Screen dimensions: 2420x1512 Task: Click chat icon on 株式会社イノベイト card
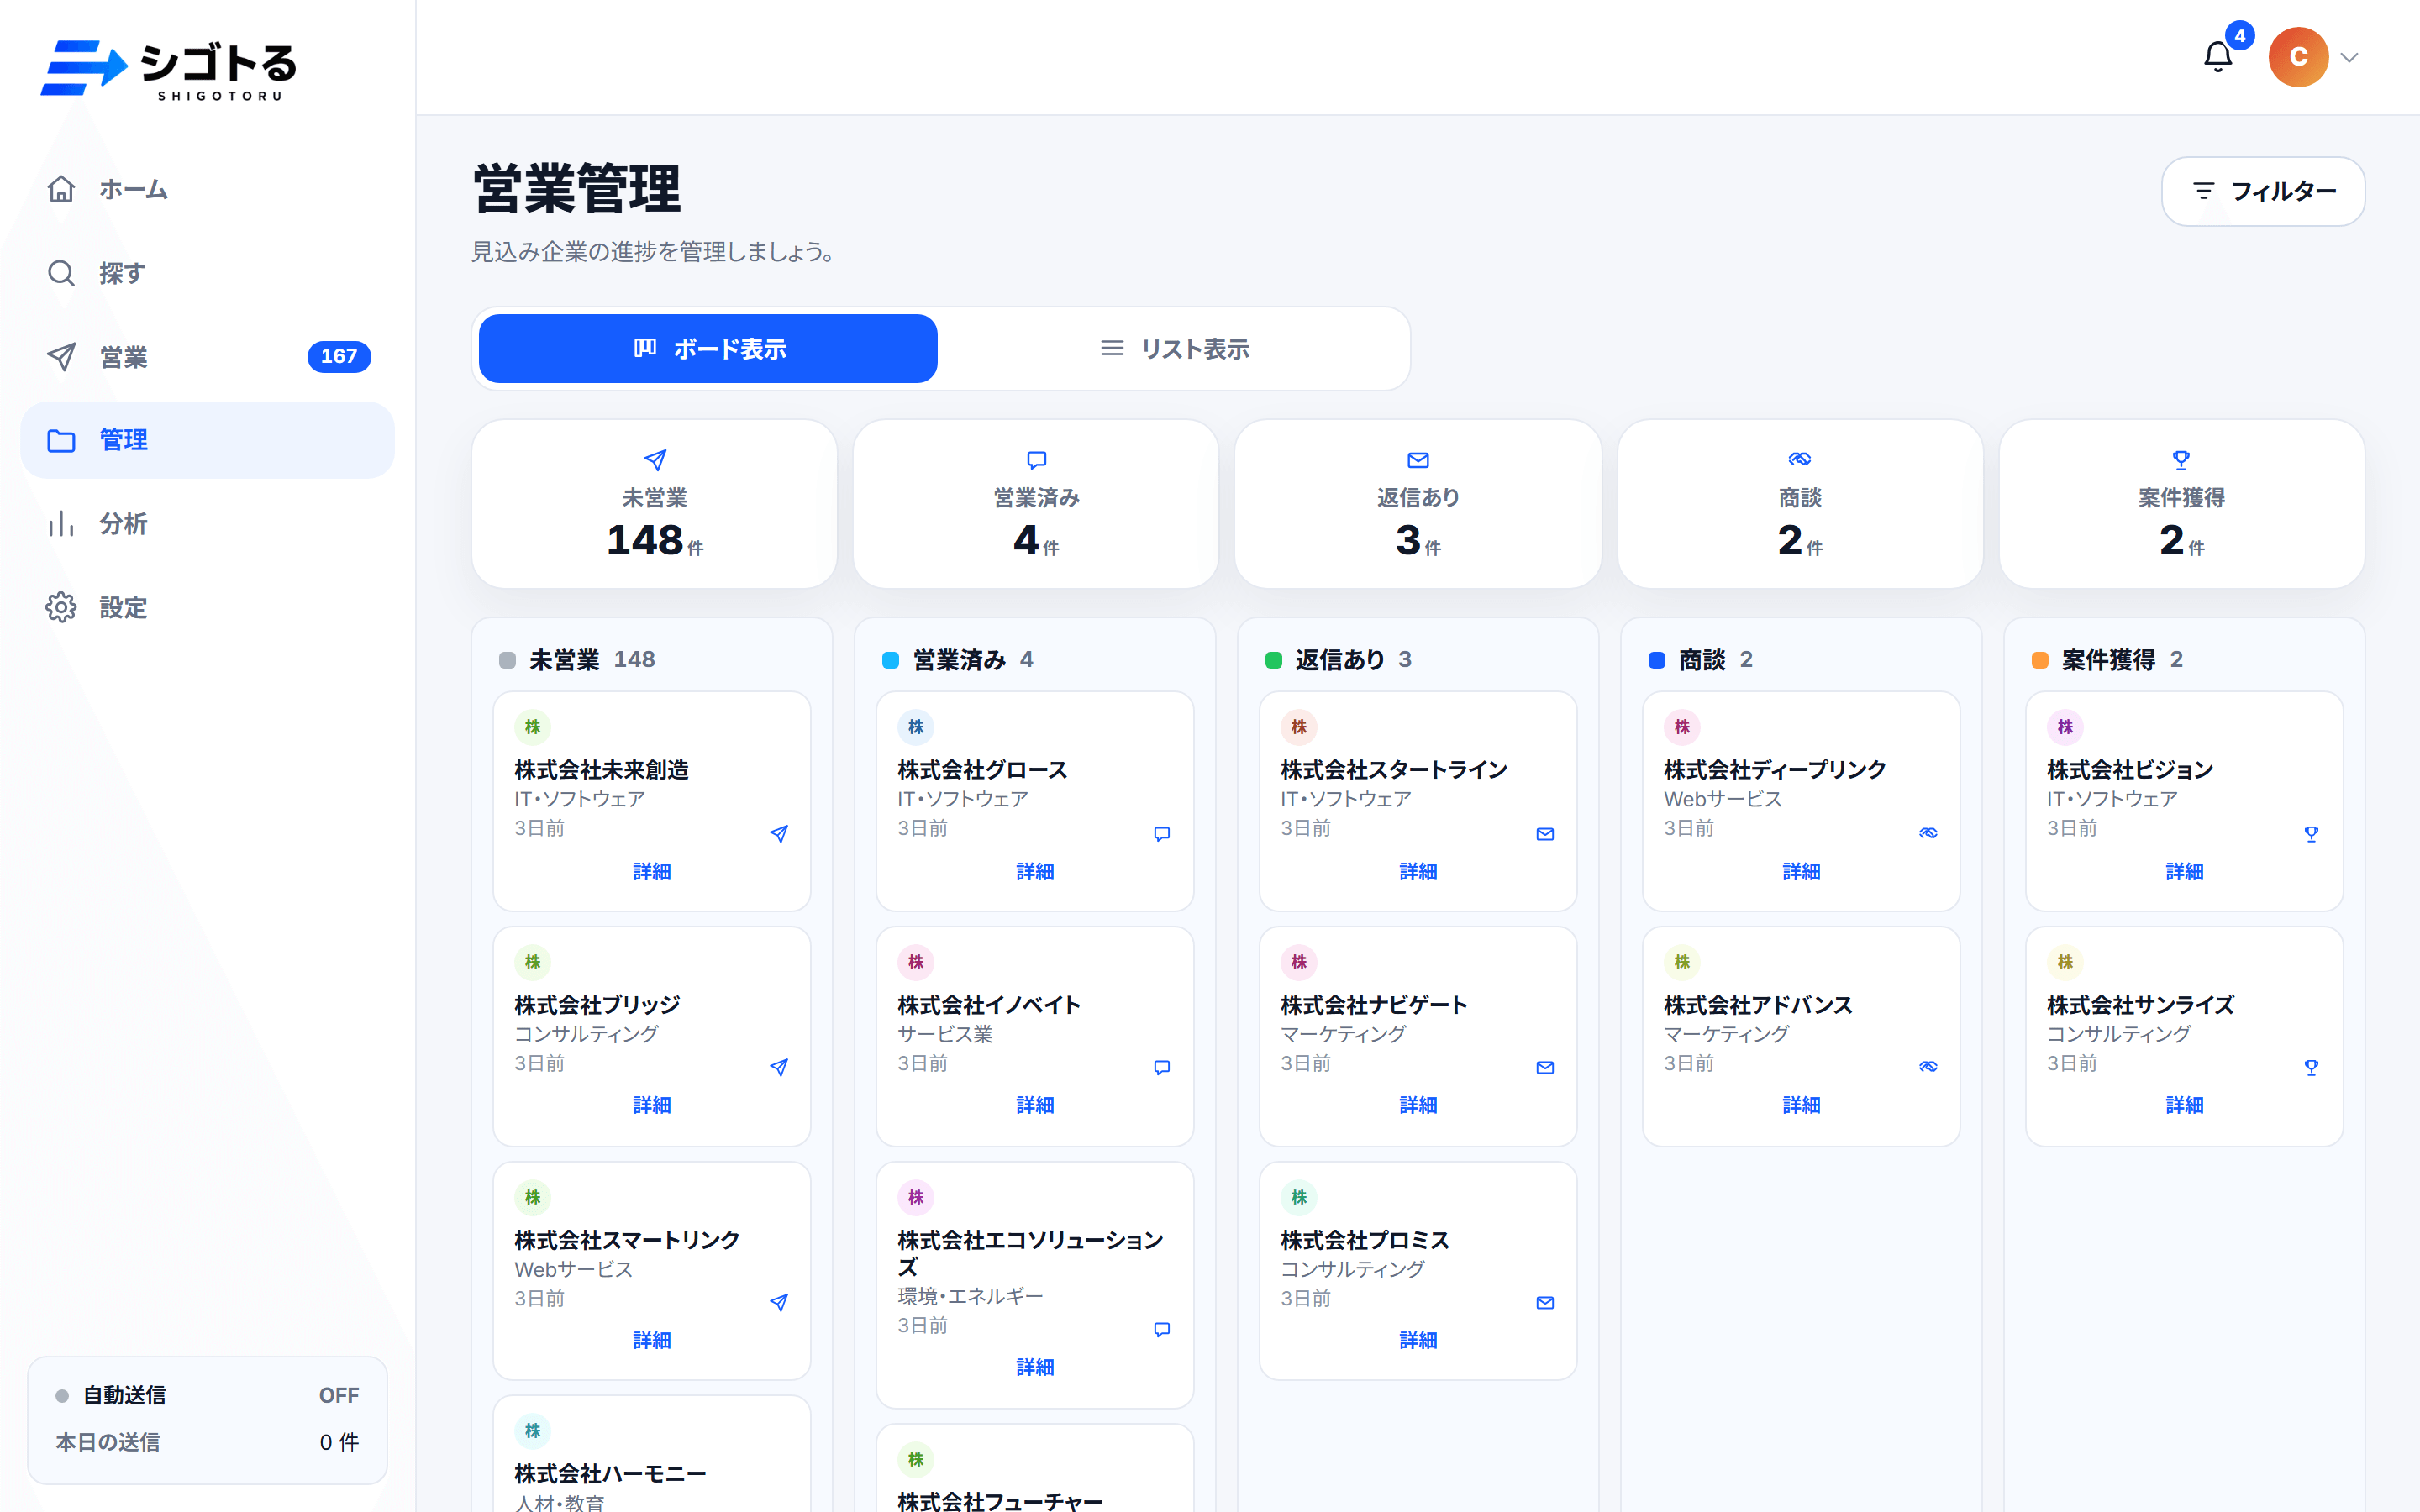click(x=1162, y=1067)
